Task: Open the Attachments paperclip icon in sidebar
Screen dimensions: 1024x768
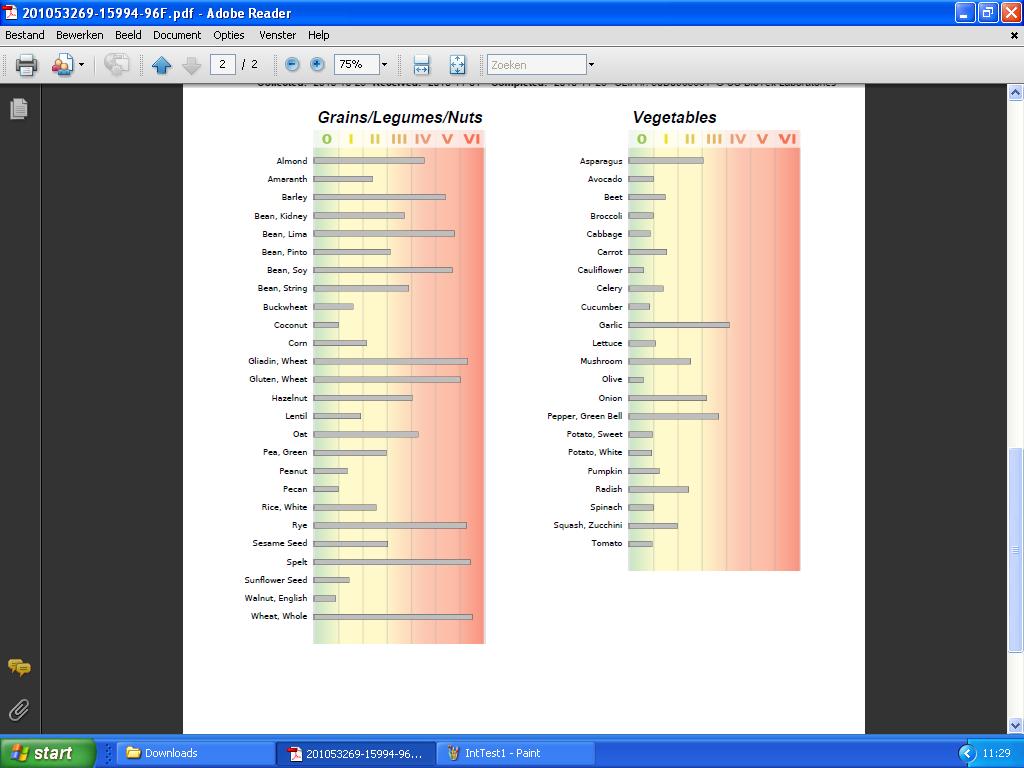Action: (19, 710)
